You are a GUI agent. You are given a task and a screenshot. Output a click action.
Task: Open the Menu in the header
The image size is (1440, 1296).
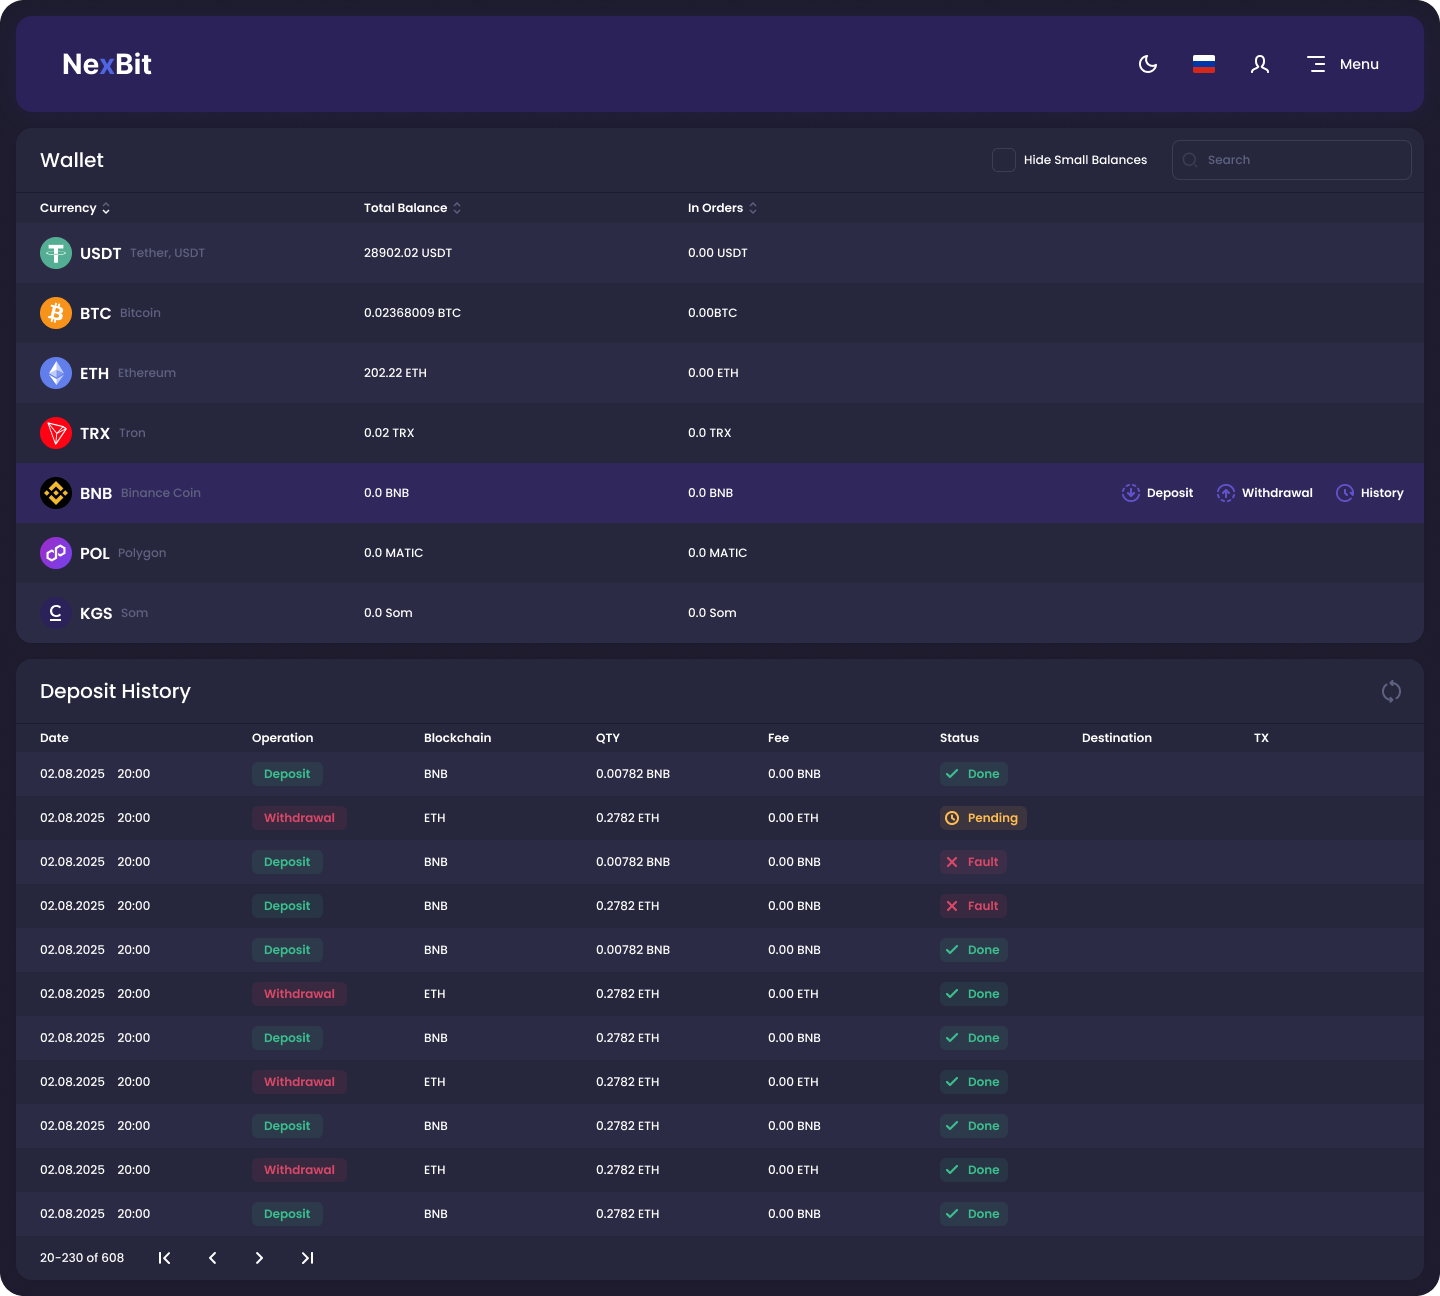(1342, 63)
